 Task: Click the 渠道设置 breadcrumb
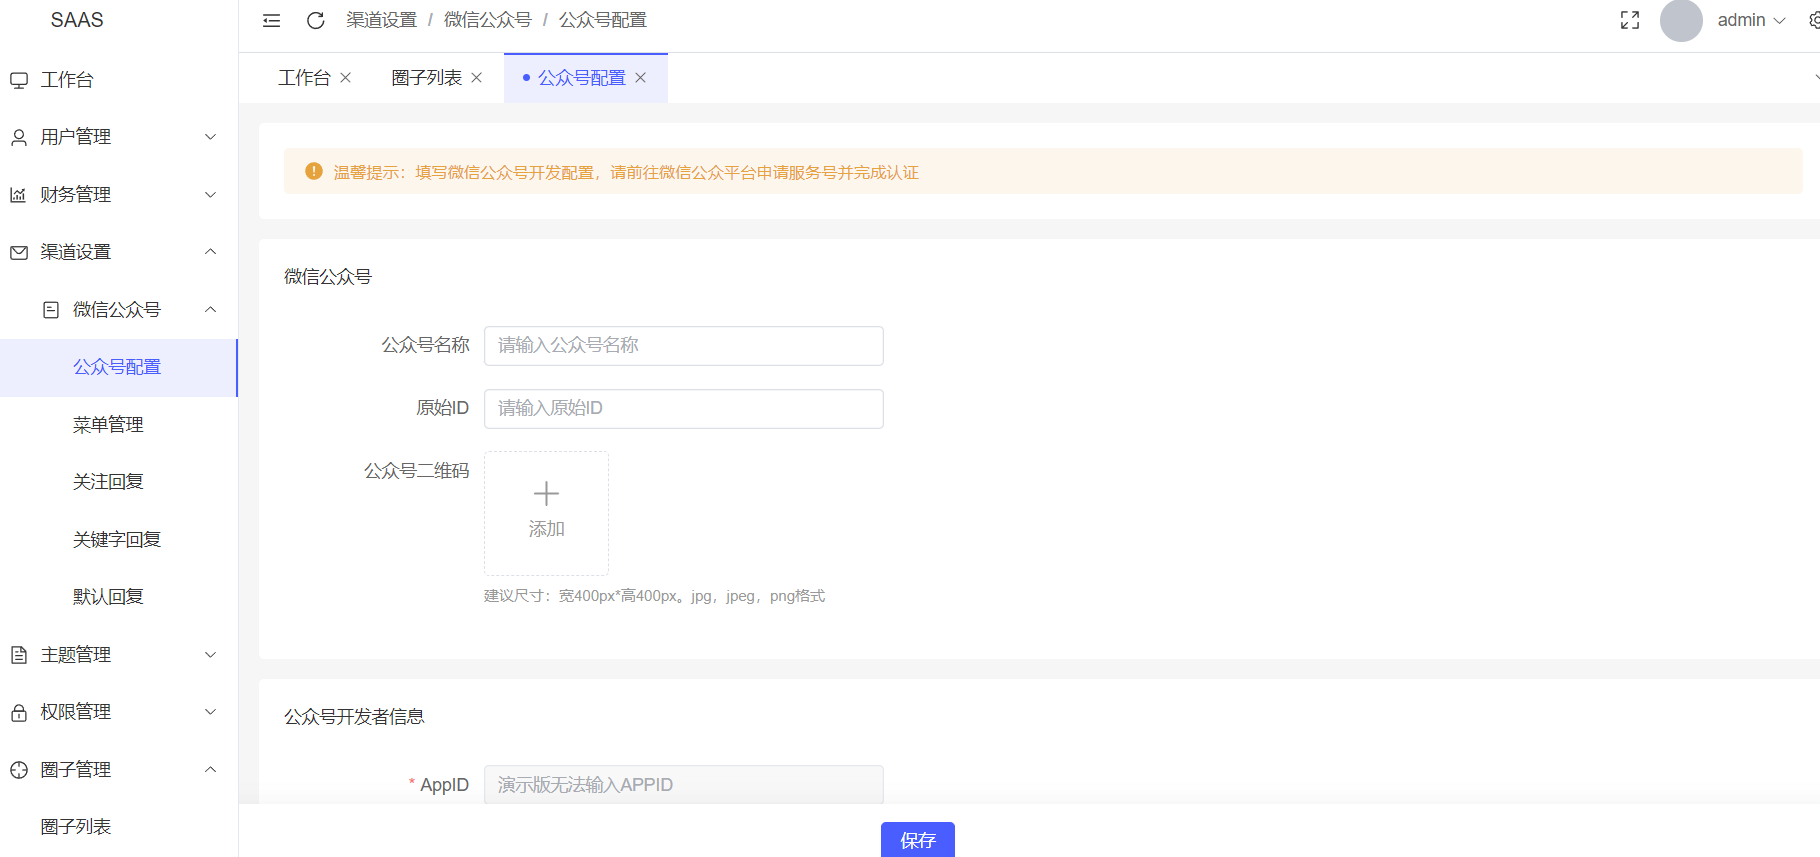[x=381, y=20]
